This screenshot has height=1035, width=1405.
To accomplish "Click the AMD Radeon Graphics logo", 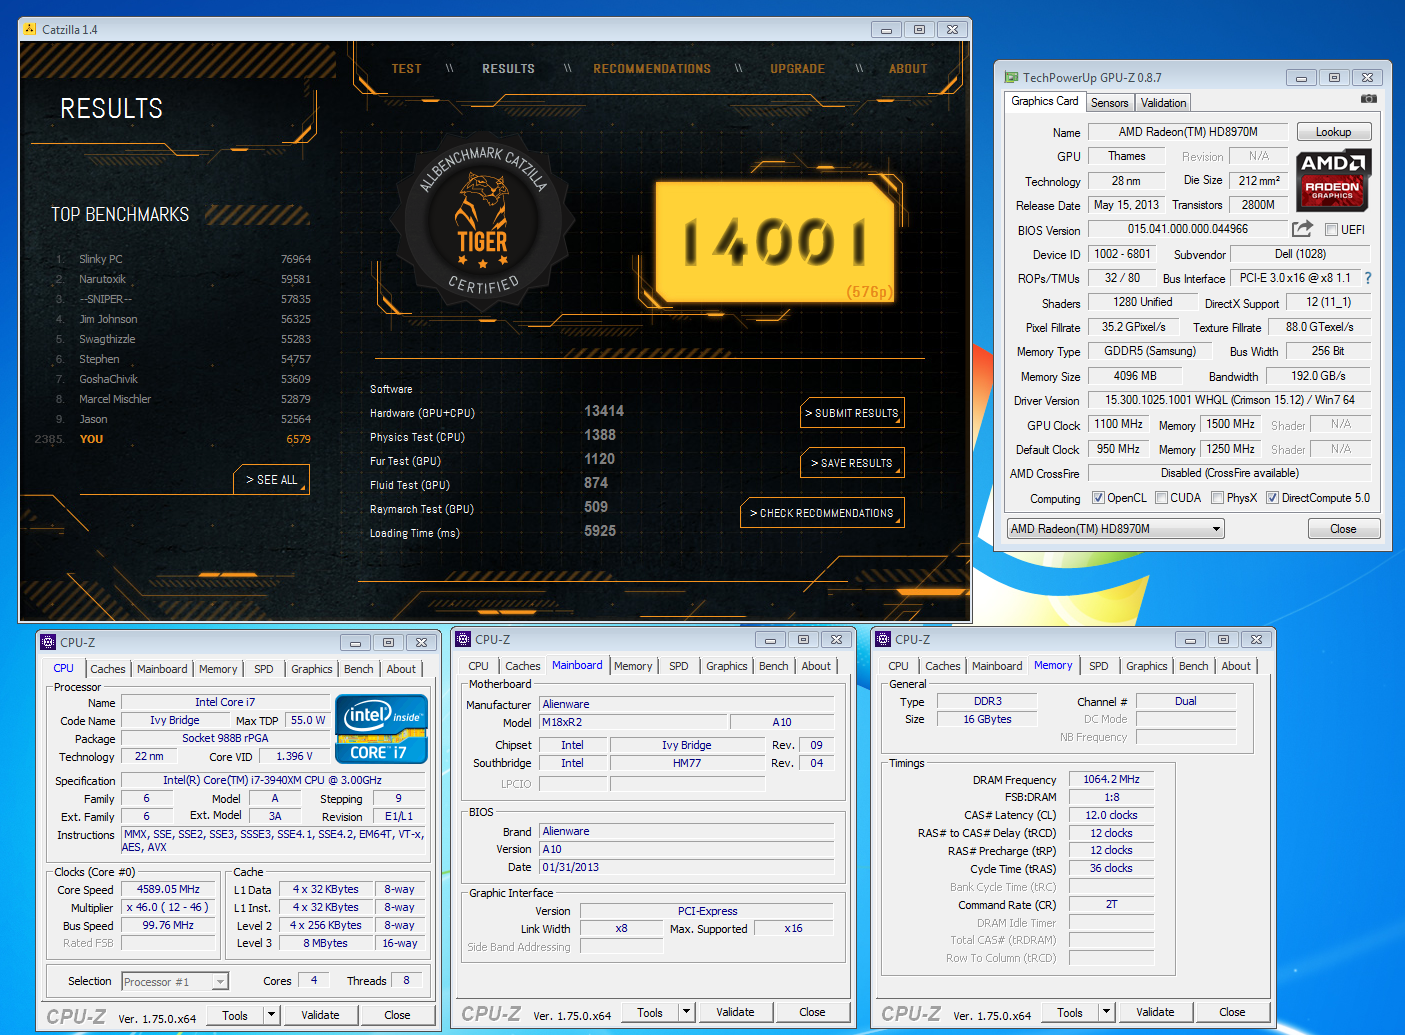I will point(1333,180).
